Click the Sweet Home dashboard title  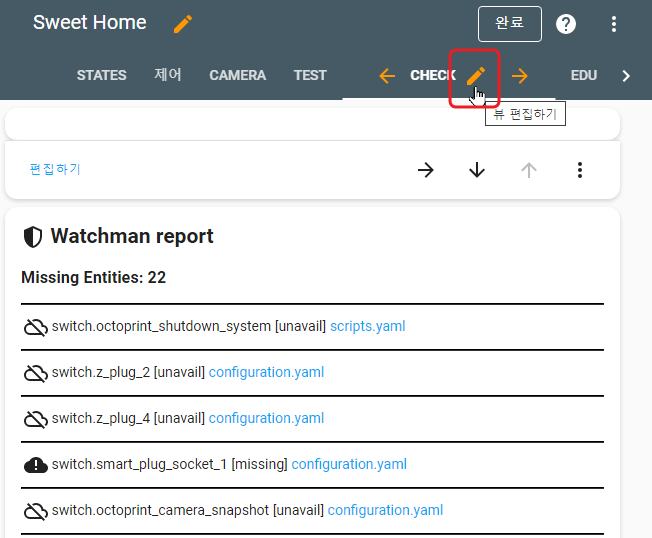click(x=89, y=22)
